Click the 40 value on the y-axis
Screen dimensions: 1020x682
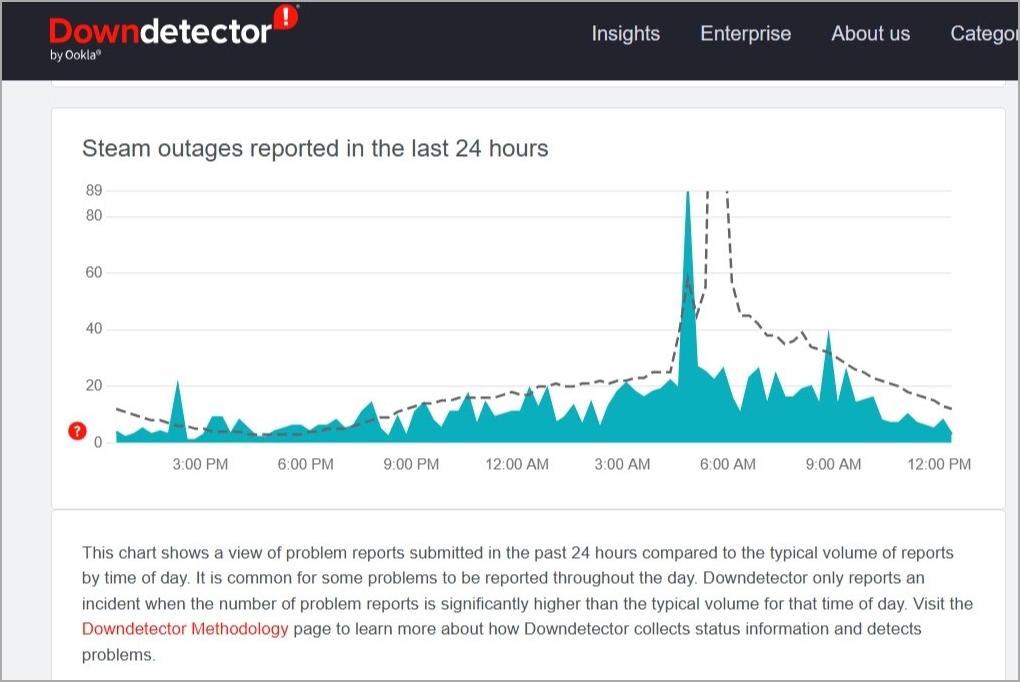94,329
